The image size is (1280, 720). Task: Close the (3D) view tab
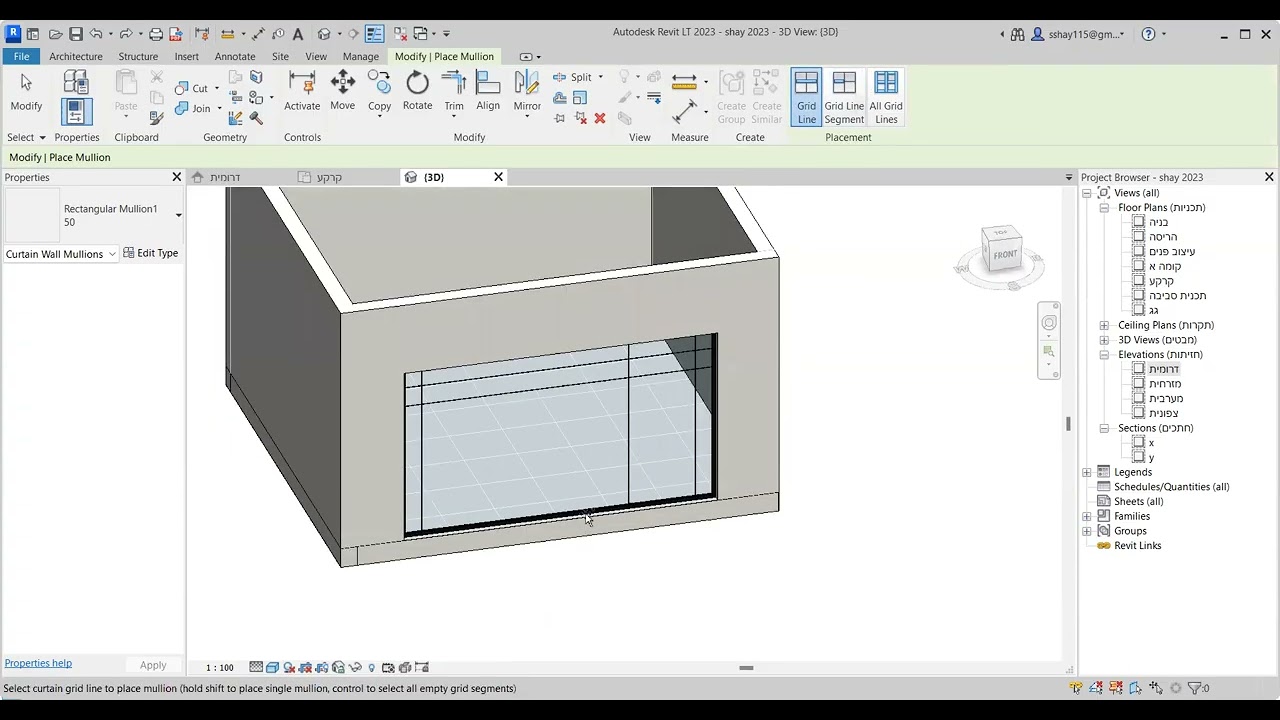coord(498,177)
